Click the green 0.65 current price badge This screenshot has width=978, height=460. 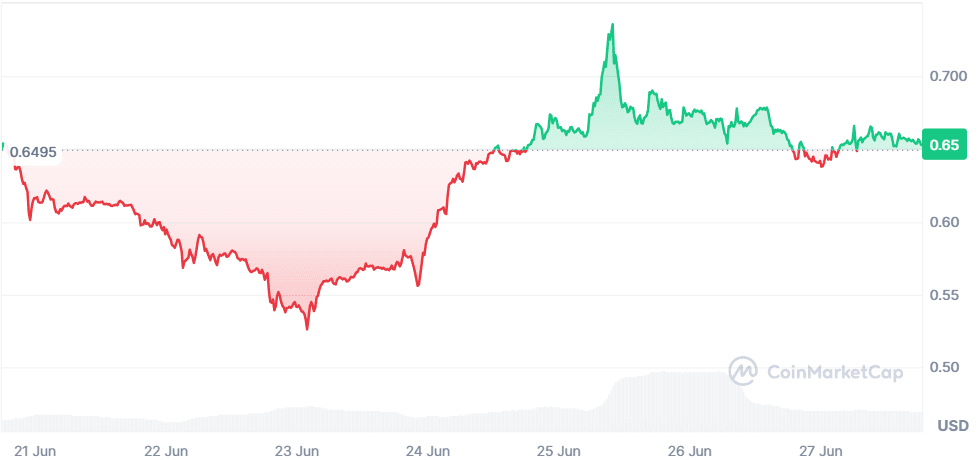coord(943,145)
